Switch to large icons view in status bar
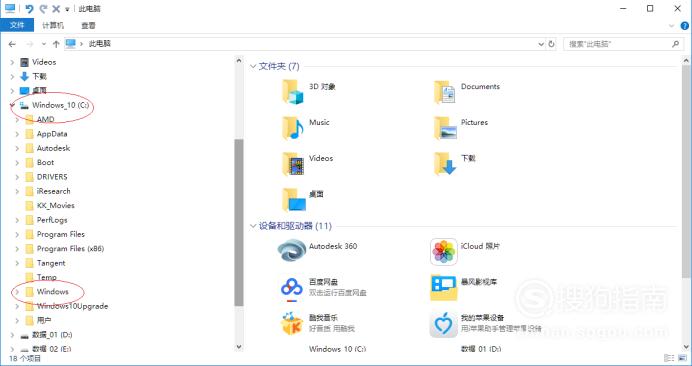This screenshot has height=366, width=692. coord(683,358)
